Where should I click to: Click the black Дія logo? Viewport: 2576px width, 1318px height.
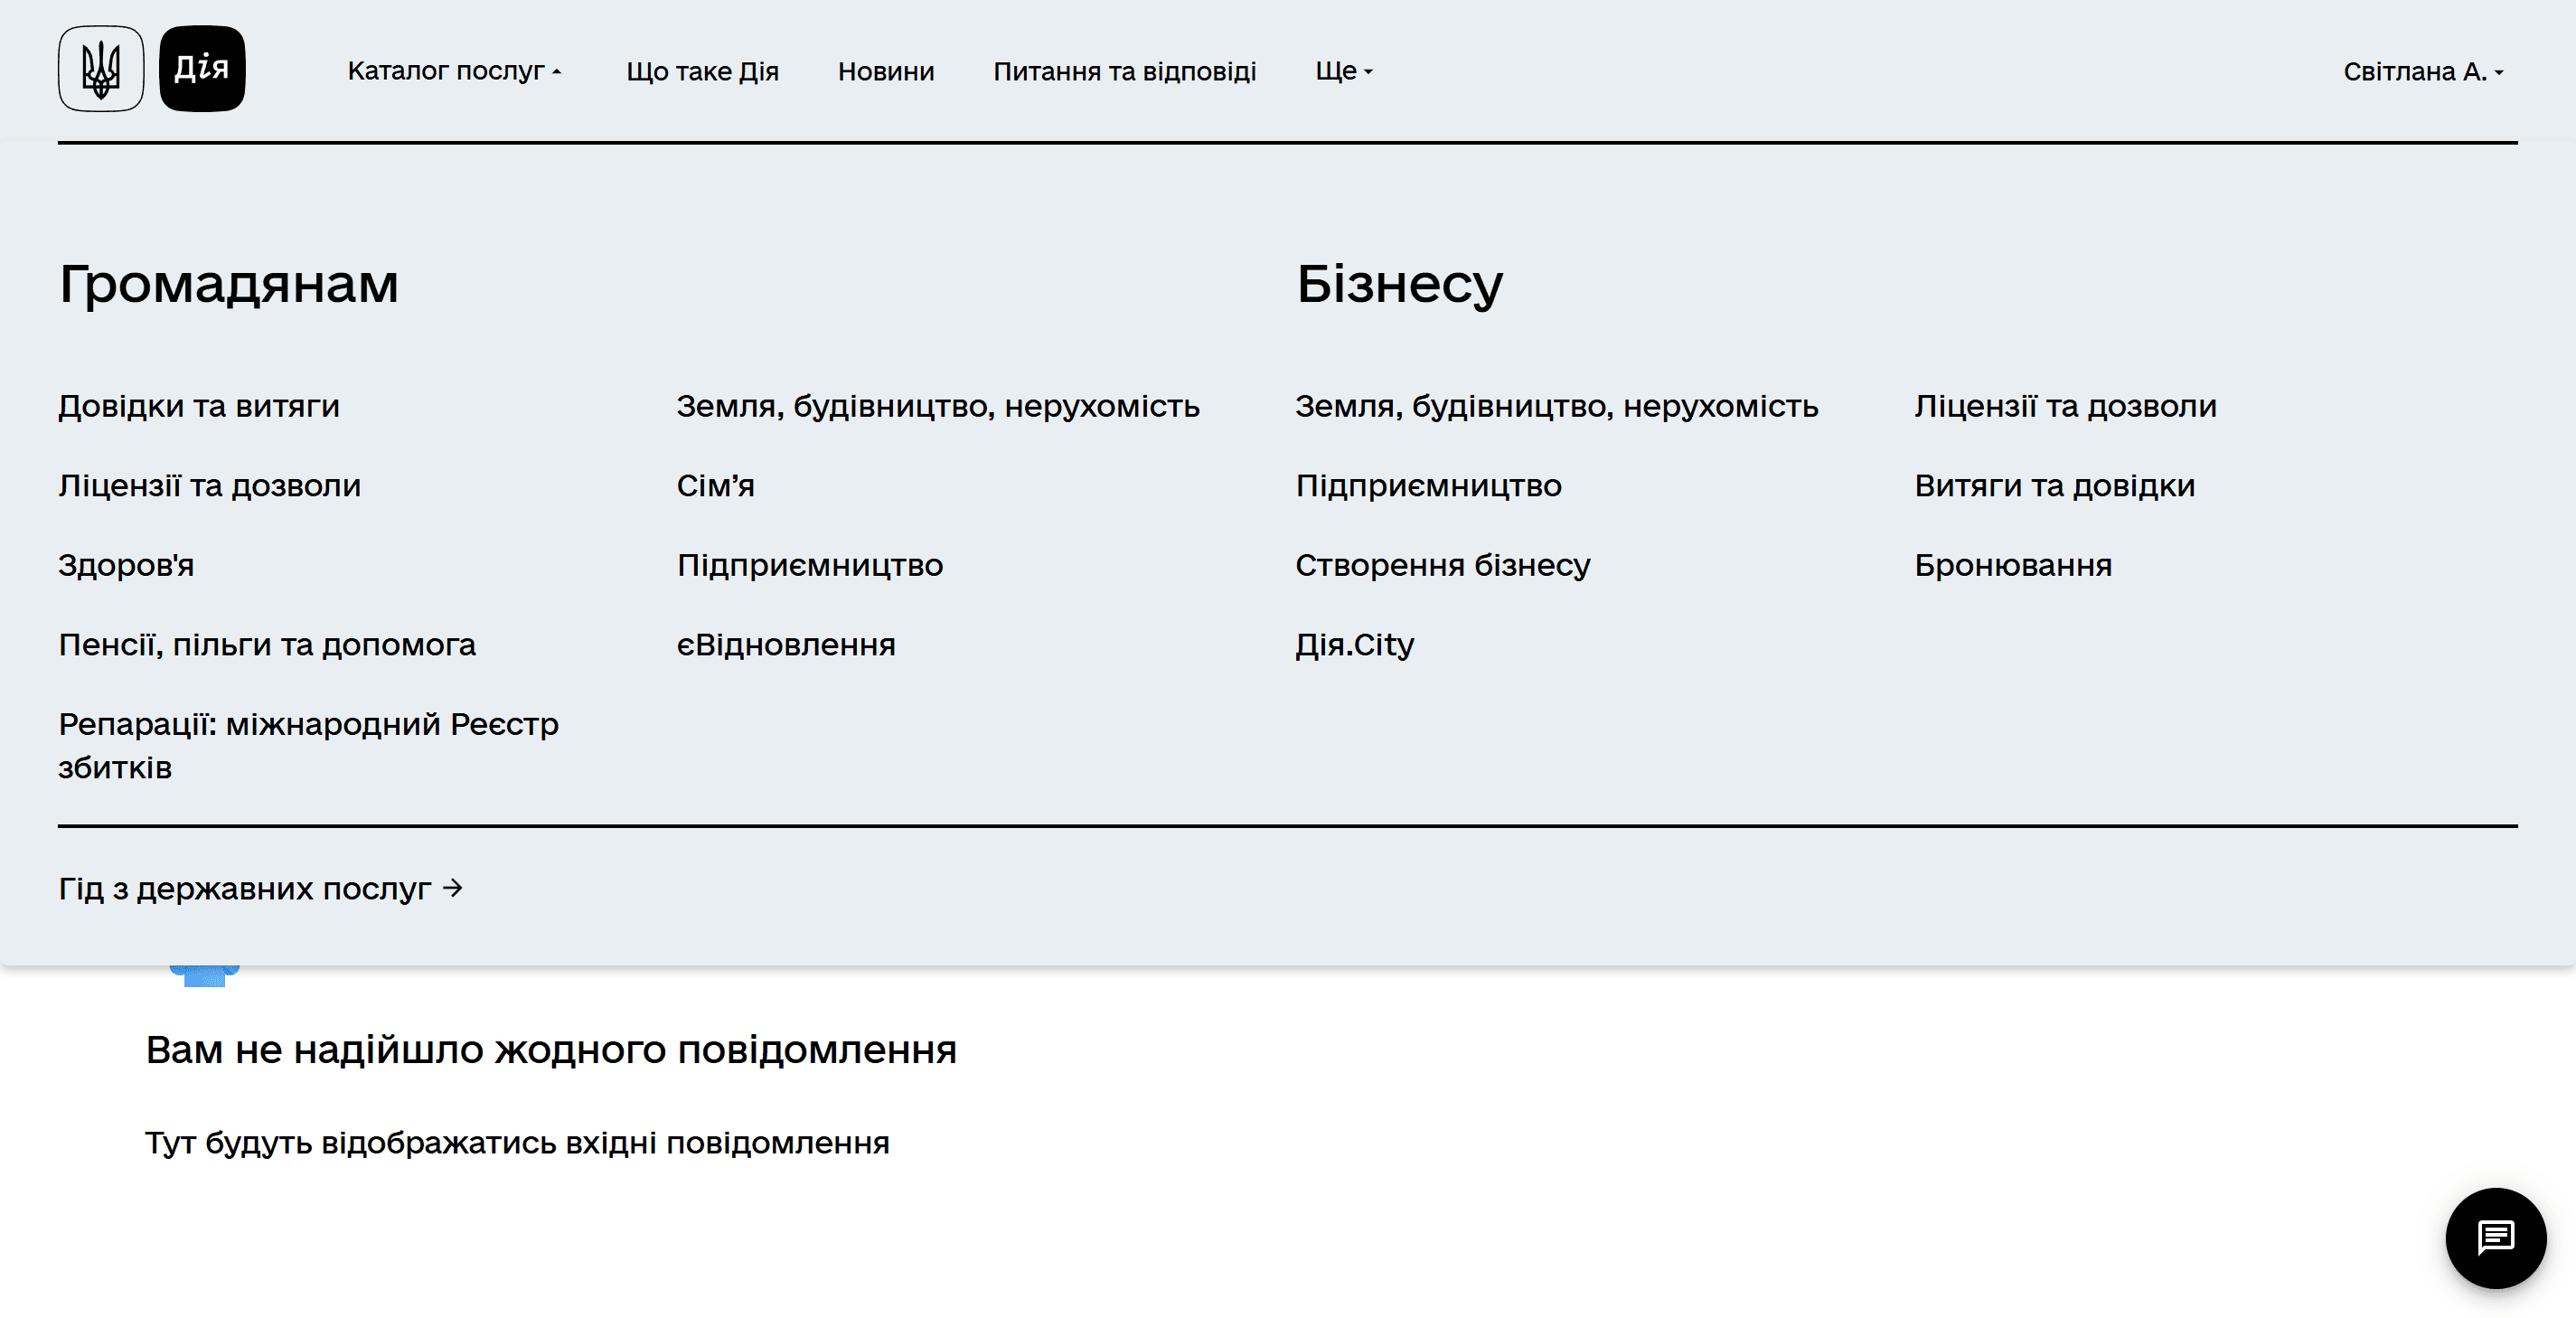click(202, 69)
